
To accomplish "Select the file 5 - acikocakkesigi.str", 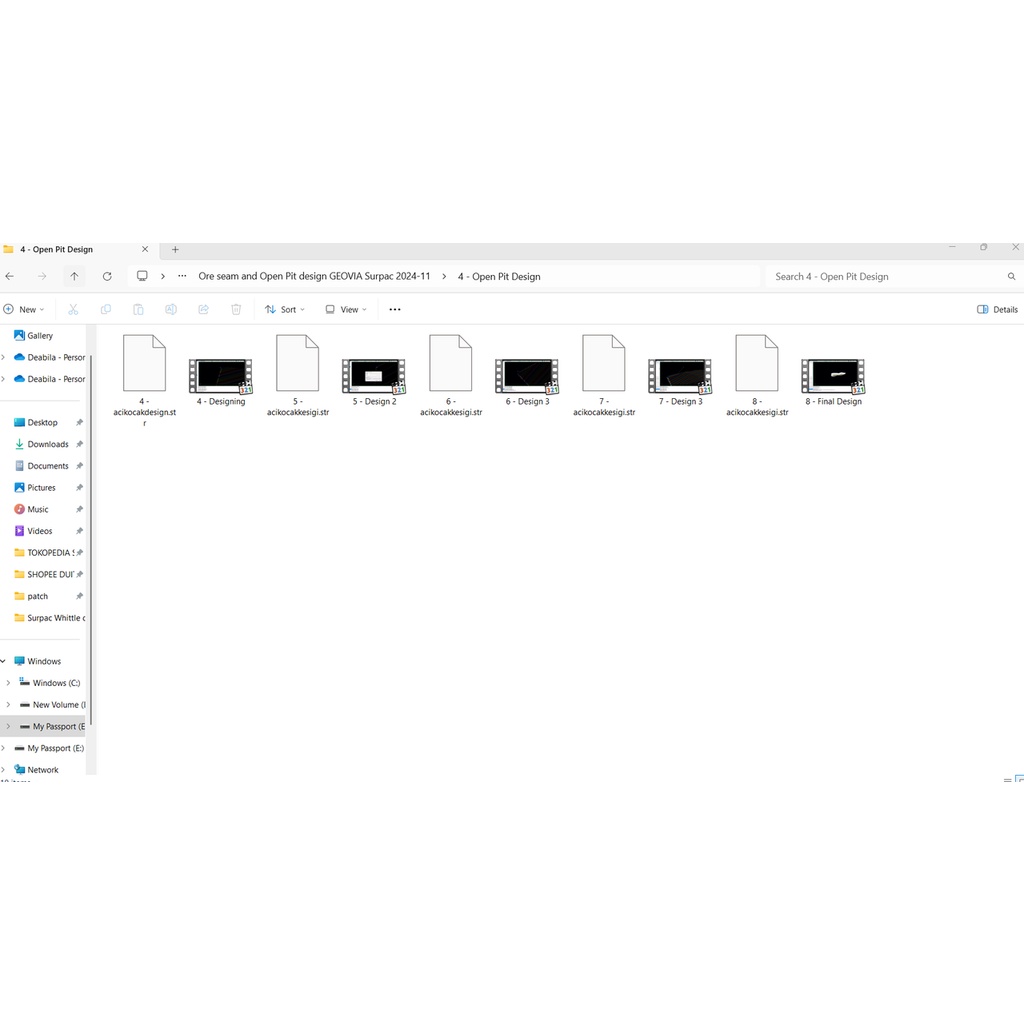I will (x=298, y=376).
